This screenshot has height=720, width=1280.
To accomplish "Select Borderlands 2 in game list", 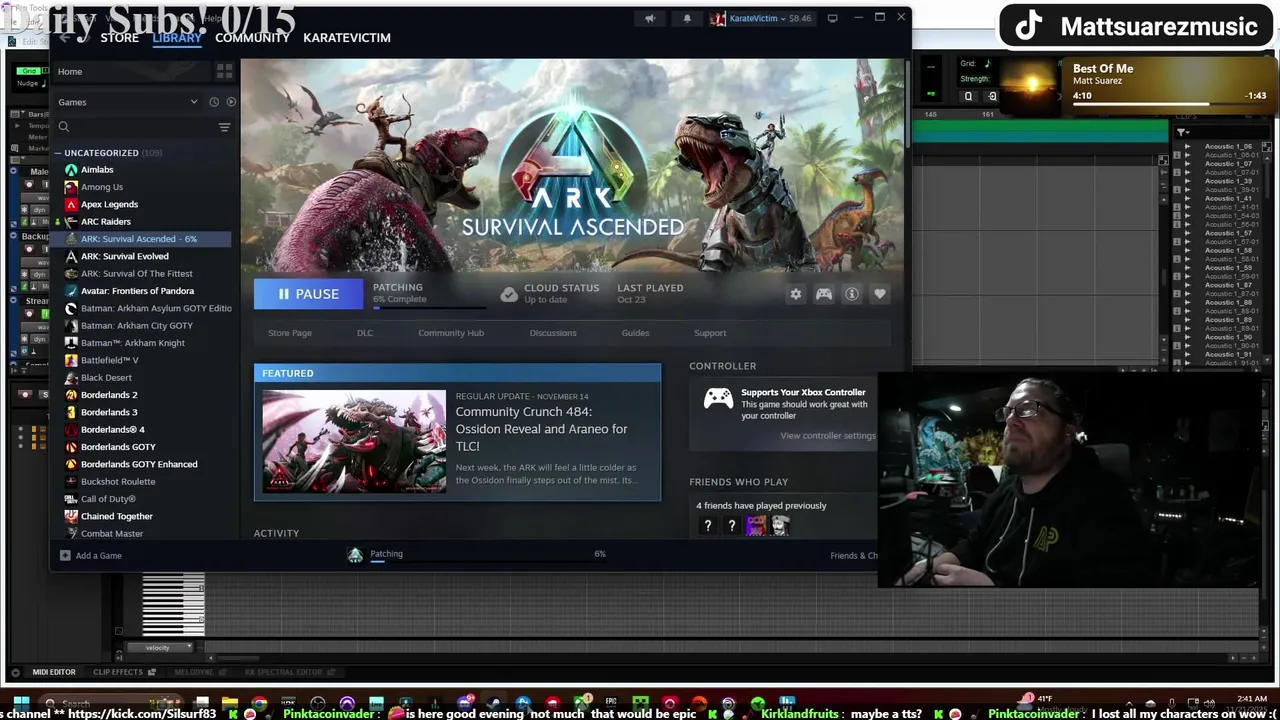I will [x=109, y=395].
